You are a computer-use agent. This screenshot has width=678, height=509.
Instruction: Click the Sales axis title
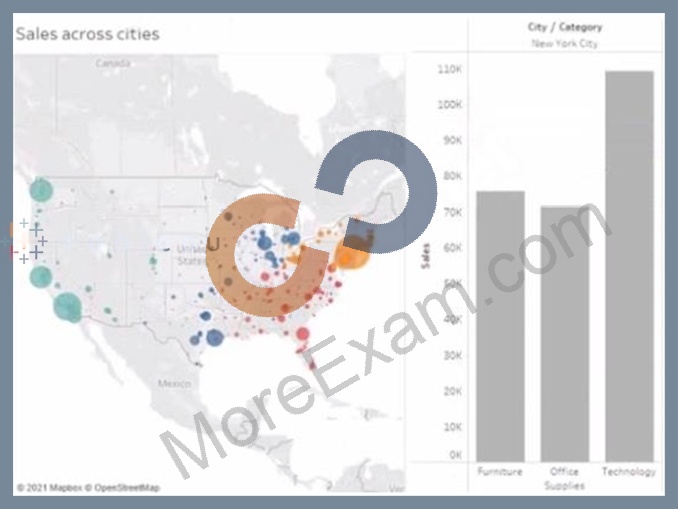click(426, 256)
